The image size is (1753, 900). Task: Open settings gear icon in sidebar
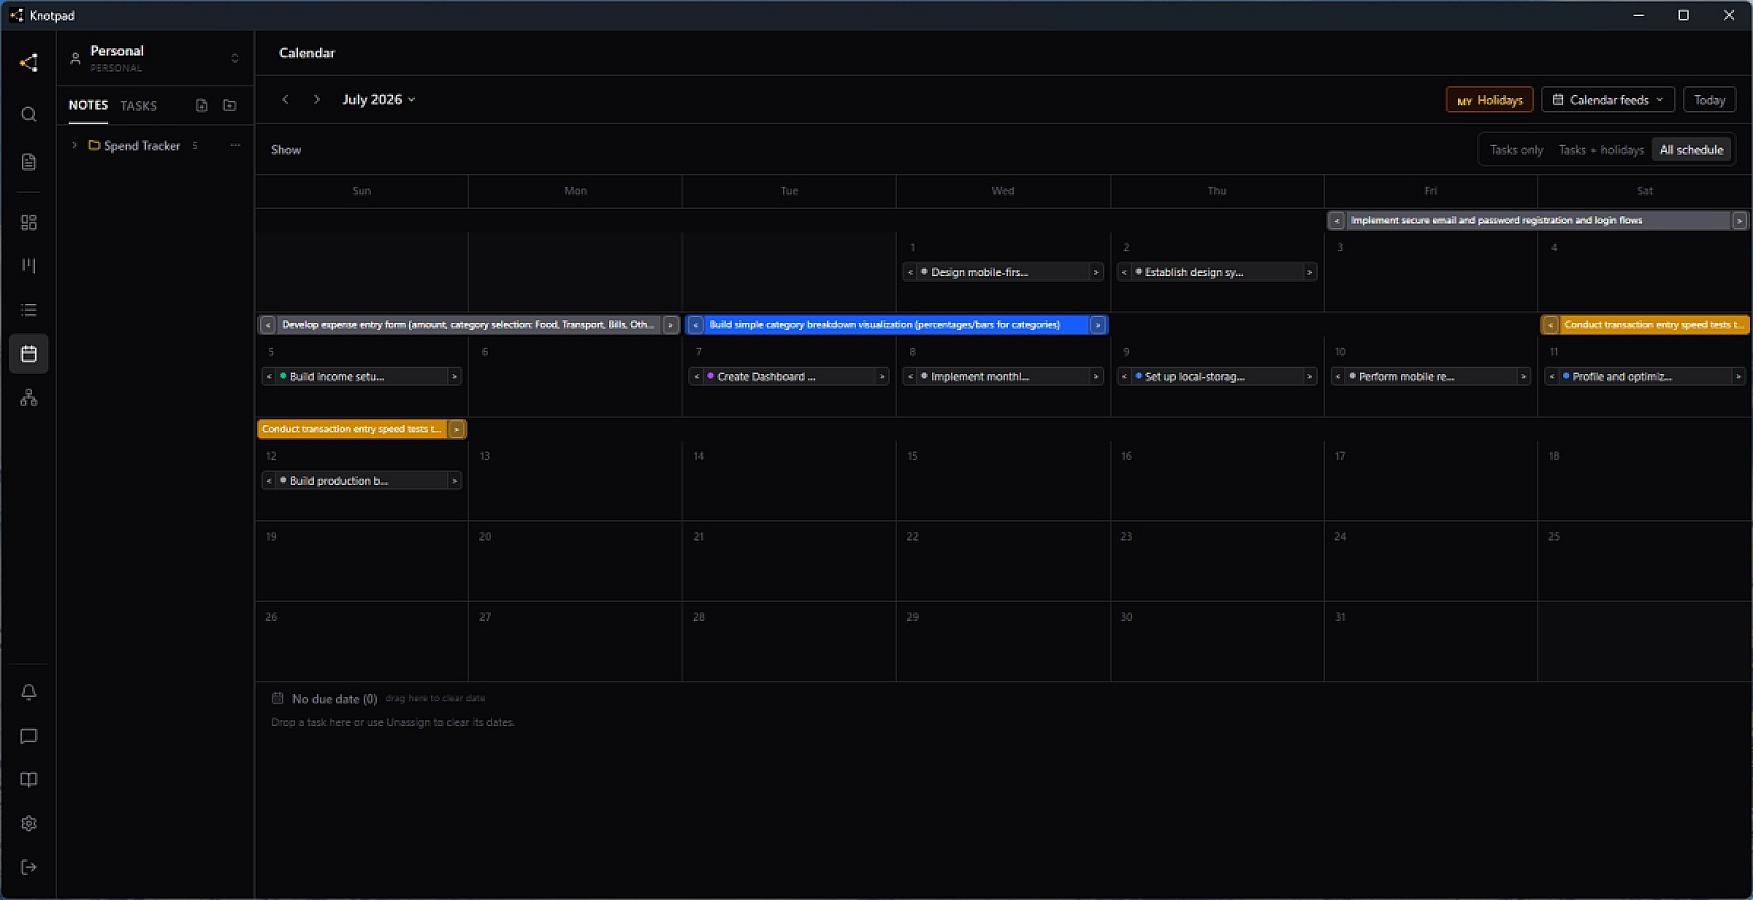[29, 824]
